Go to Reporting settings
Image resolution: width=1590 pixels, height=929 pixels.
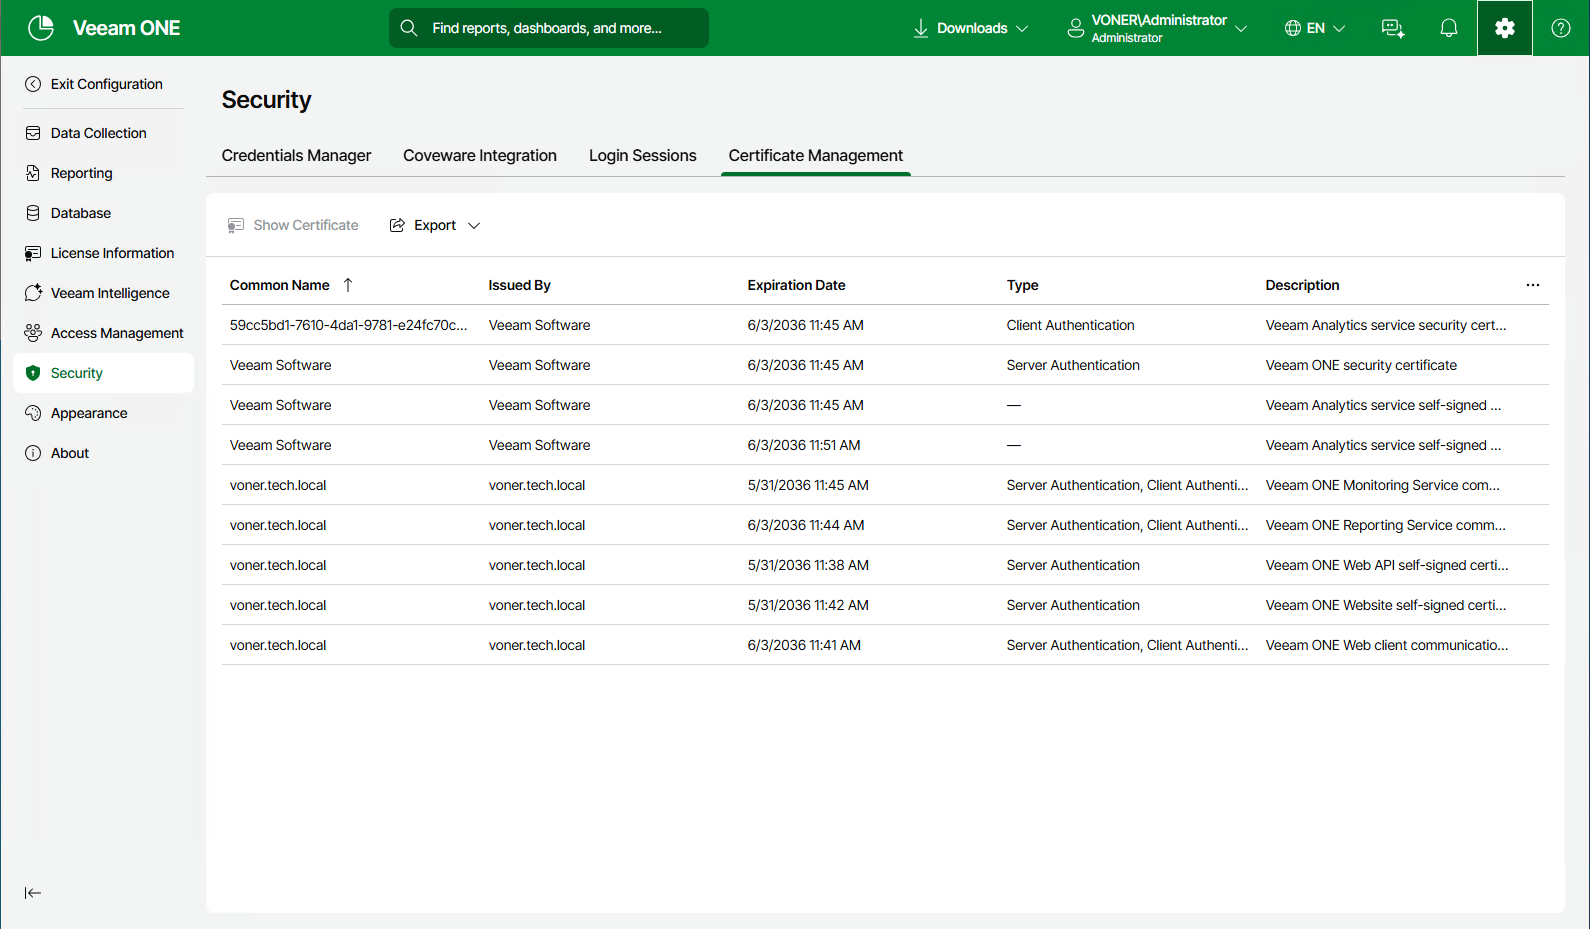[x=81, y=173]
